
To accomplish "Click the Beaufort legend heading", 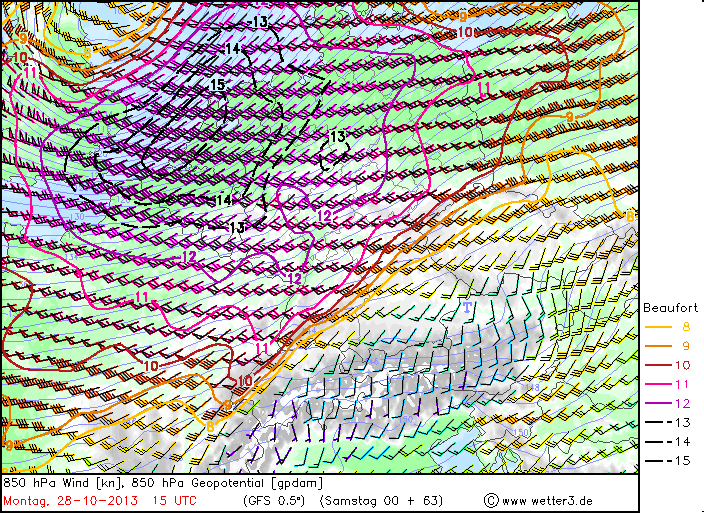I will click(670, 308).
